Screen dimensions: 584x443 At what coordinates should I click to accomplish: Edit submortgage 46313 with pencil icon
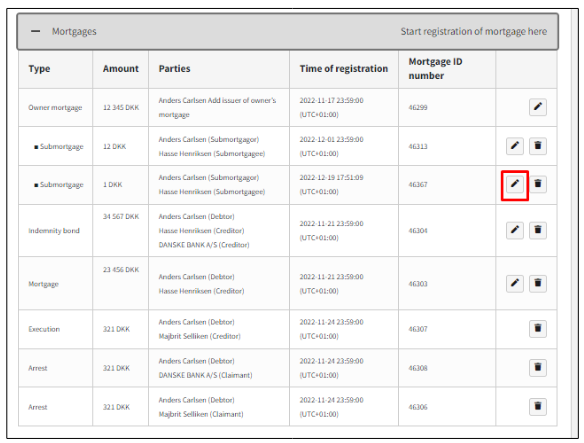(x=515, y=146)
